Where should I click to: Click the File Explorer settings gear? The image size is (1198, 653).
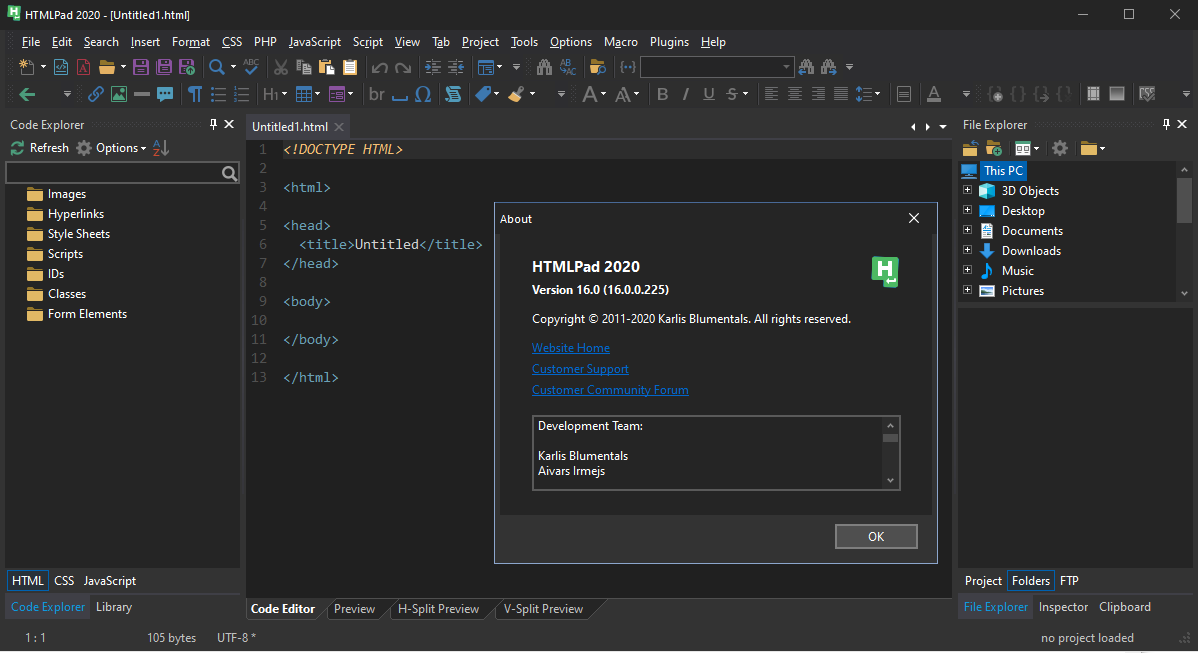pos(1060,148)
